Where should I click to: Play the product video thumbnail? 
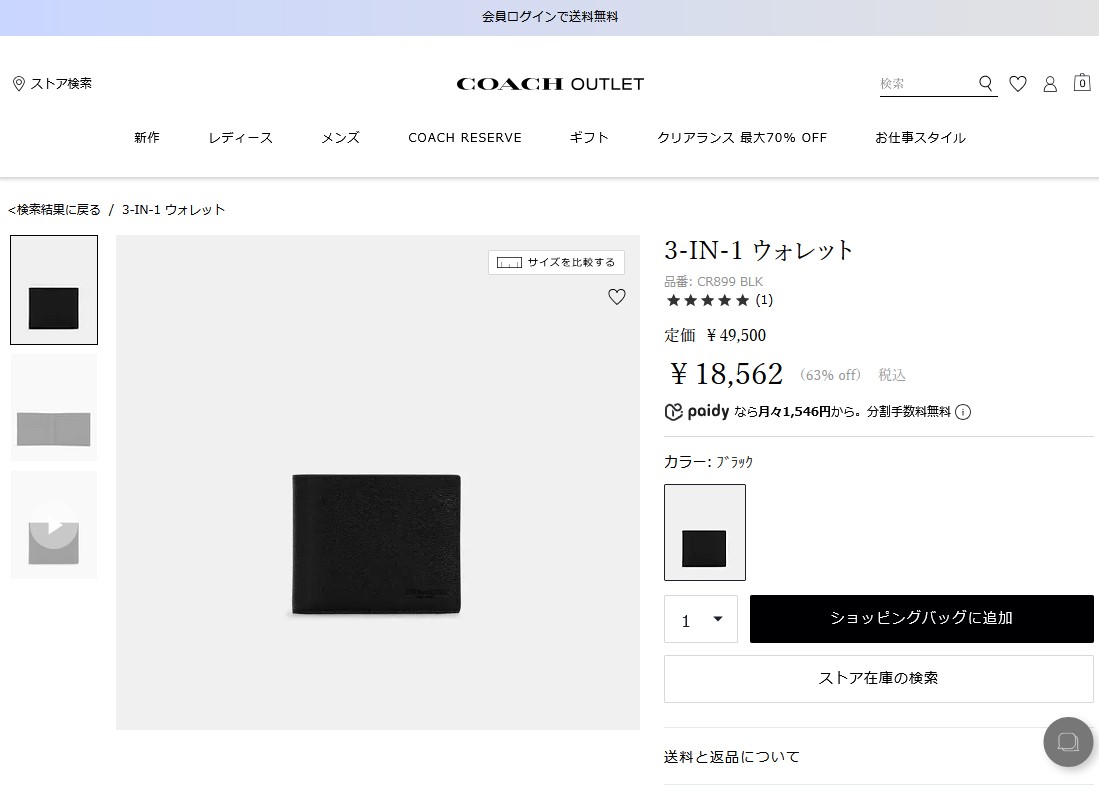pyautogui.click(x=54, y=525)
